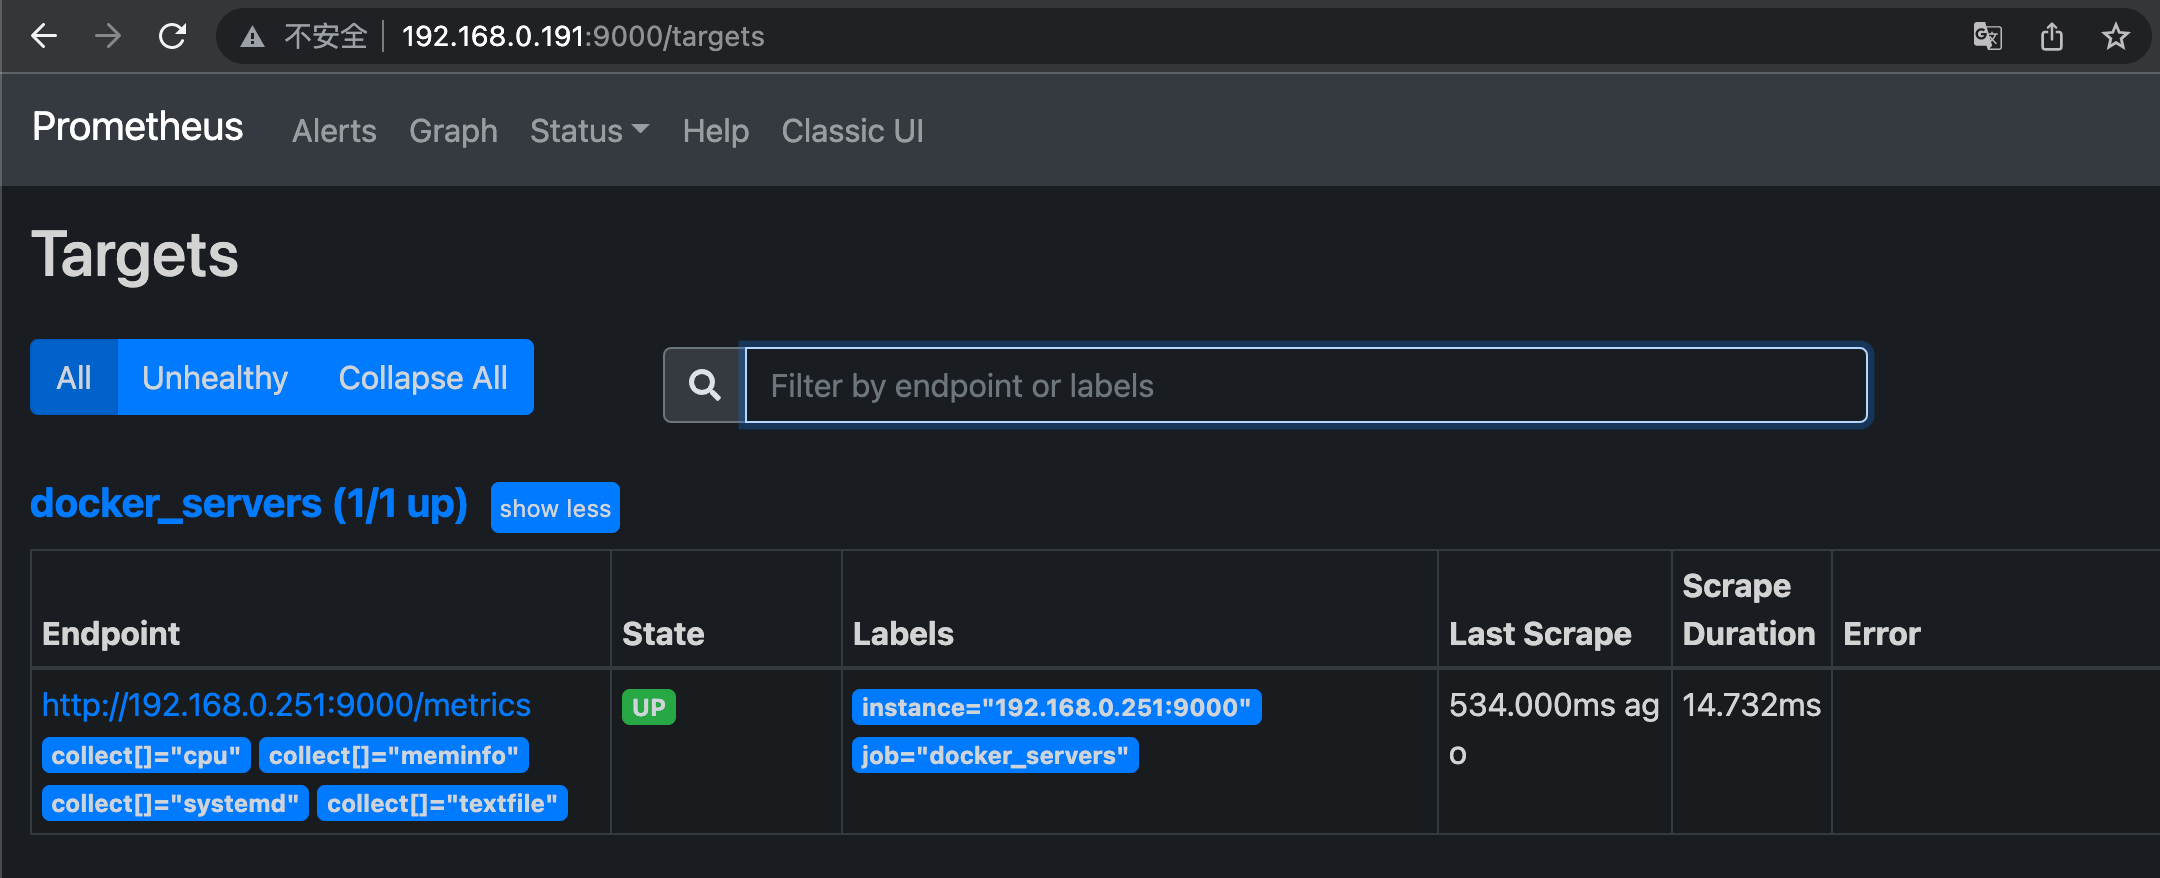Click the collect[]="meminfo" badge
The height and width of the screenshot is (878, 2160).
(x=393, y=755)
